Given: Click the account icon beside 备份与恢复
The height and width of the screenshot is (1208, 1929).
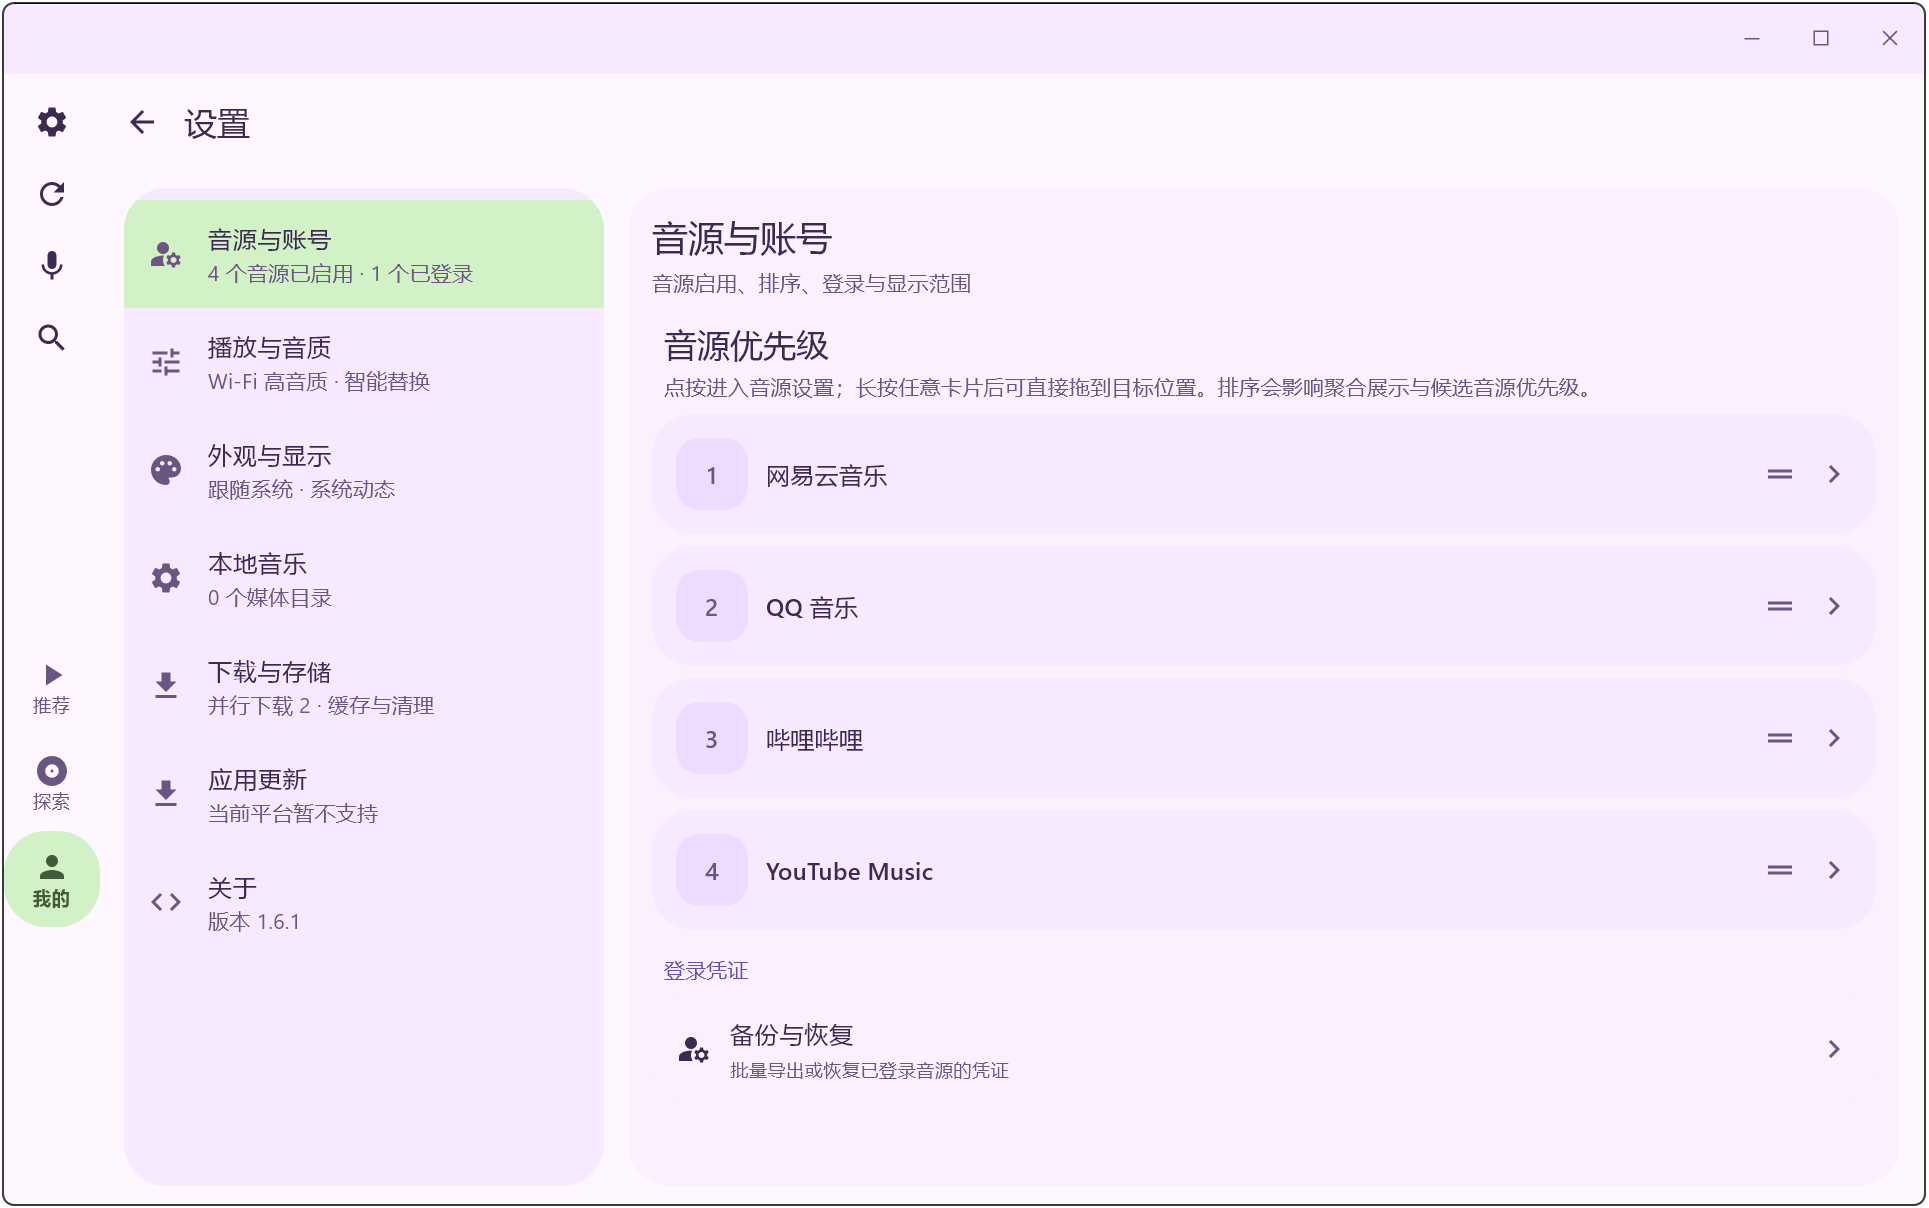Looking at the screenshot, I should [693, 1050].
